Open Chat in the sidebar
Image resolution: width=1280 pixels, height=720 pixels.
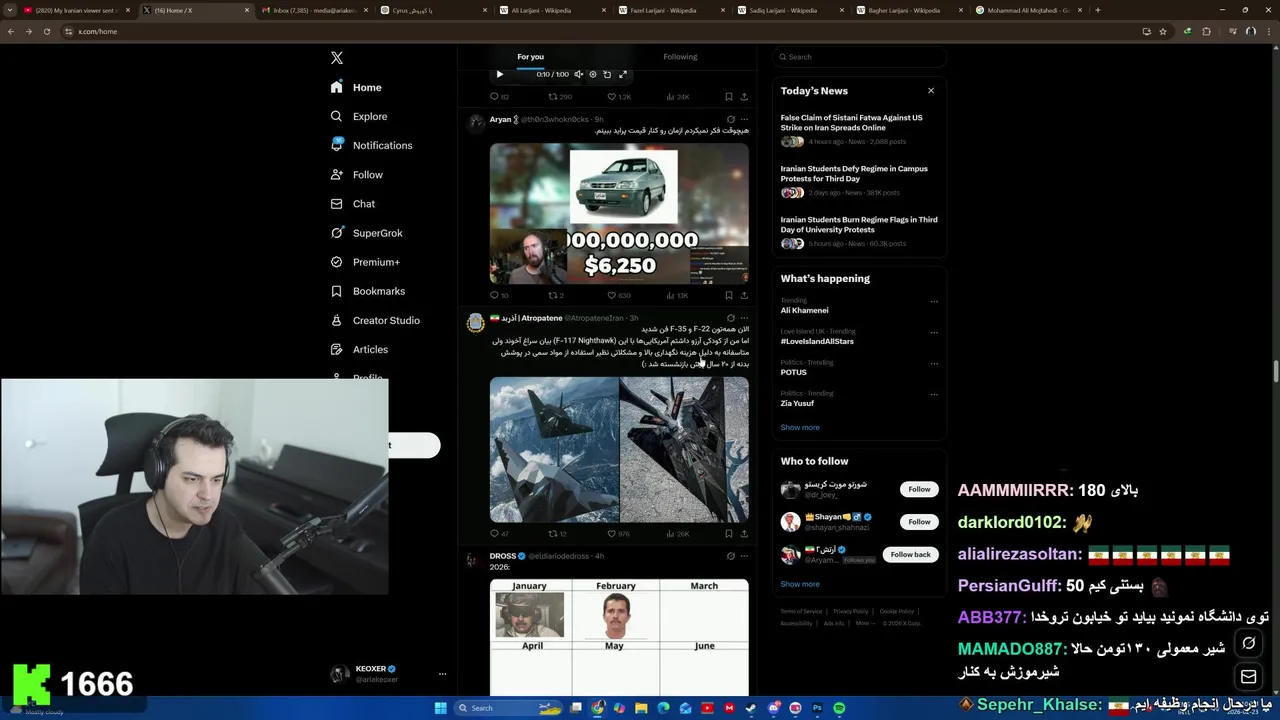click(352, 204)
